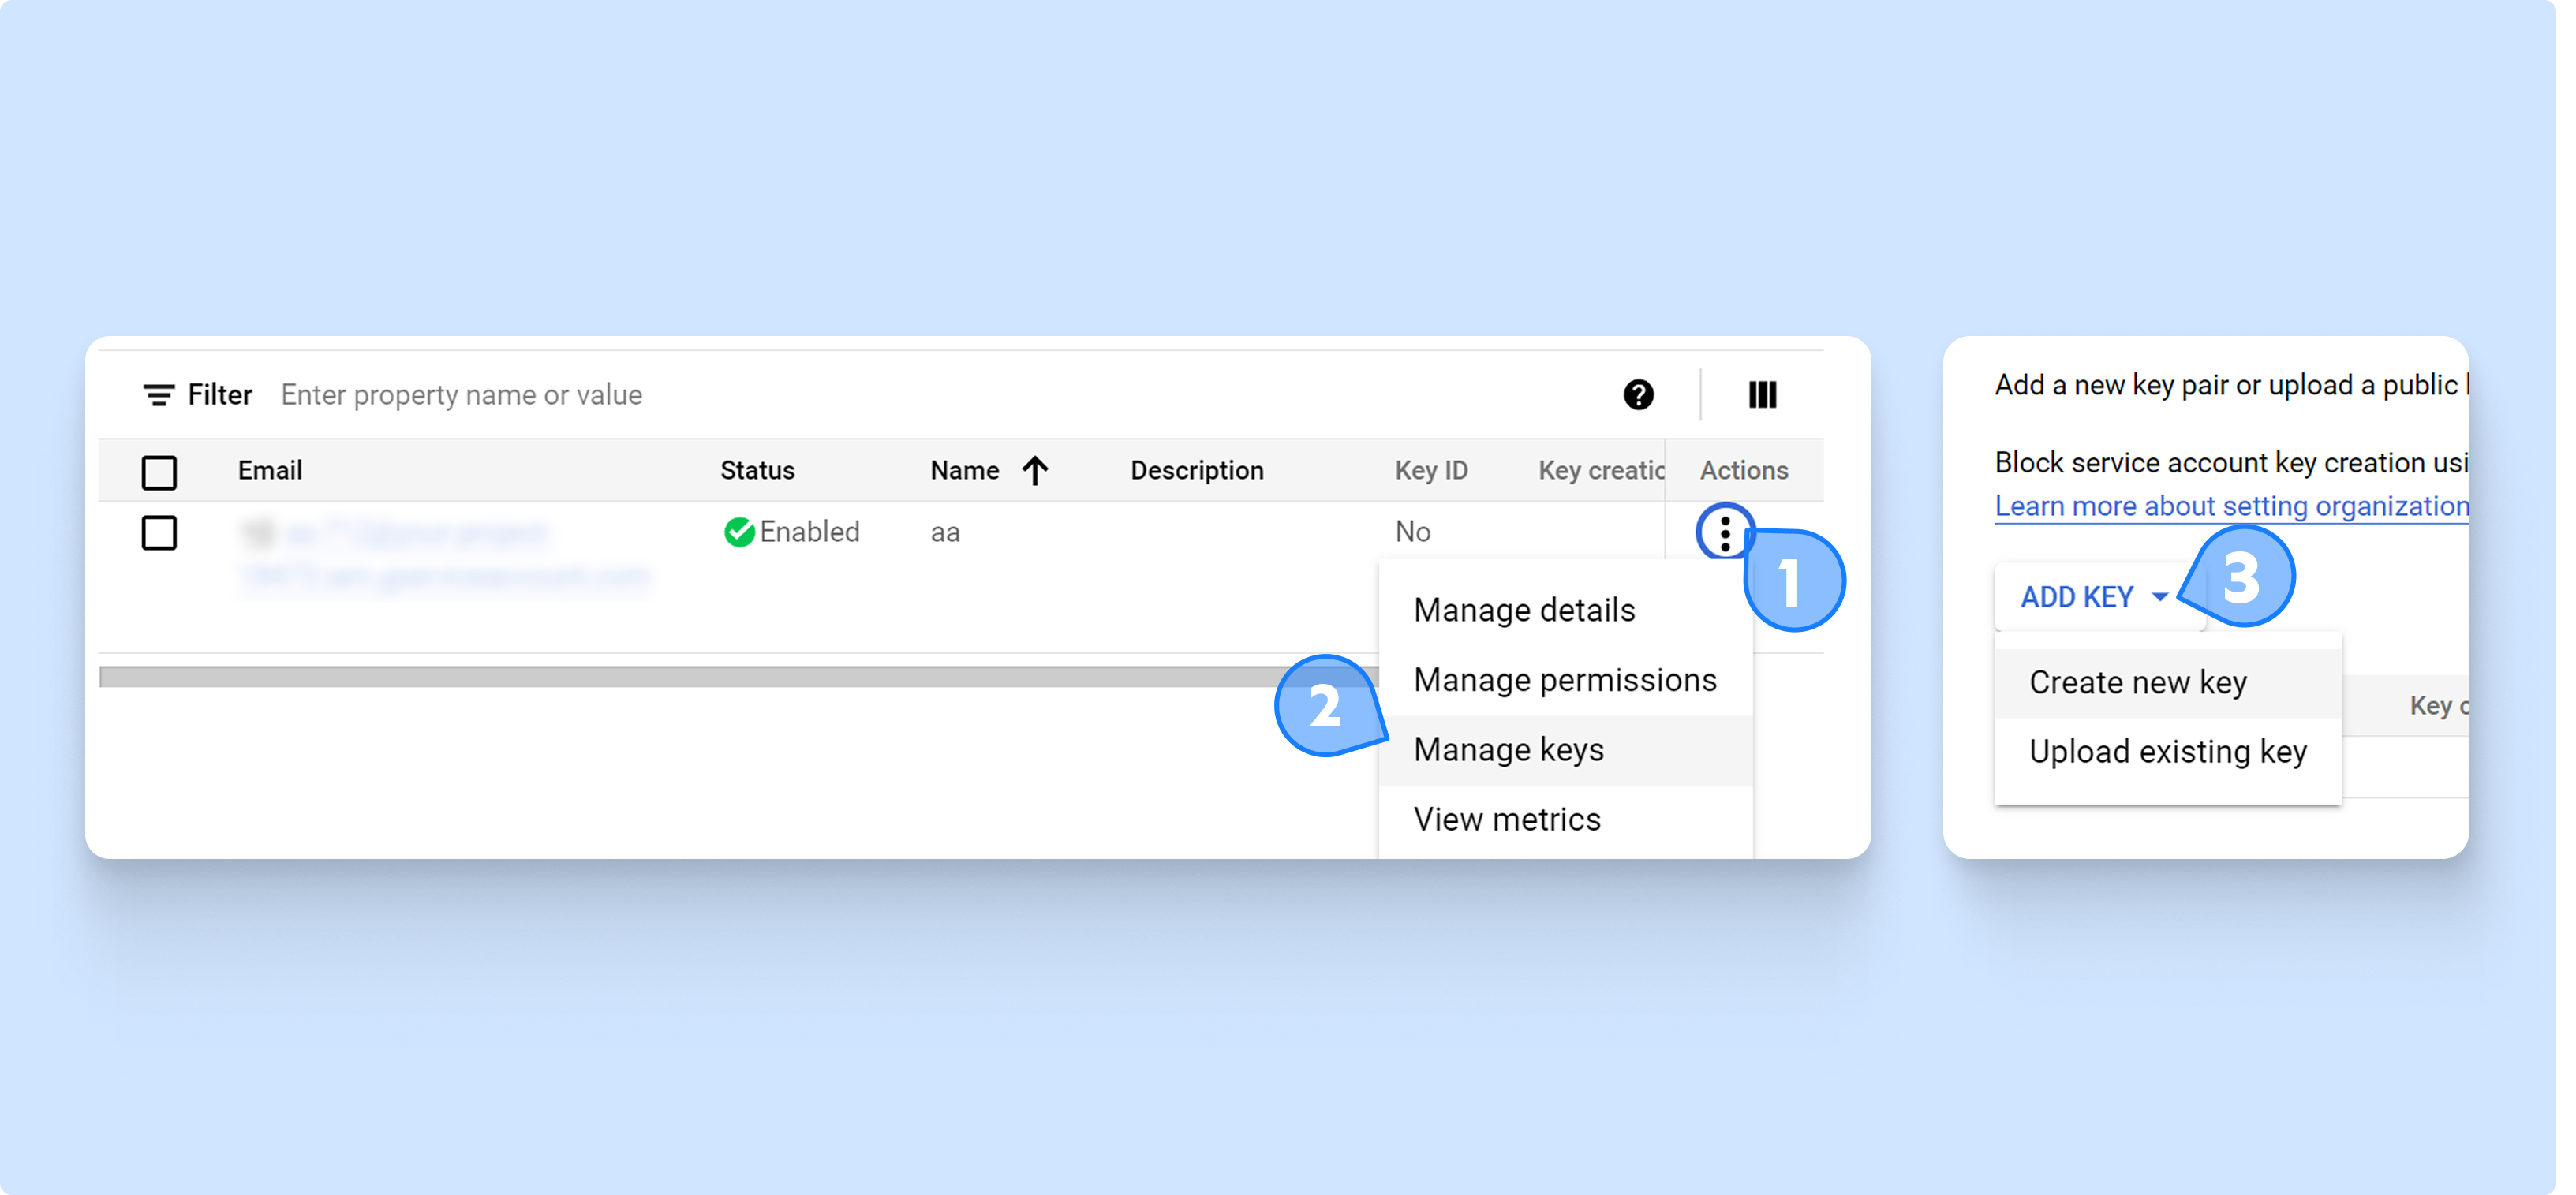The height and width of the screenshot is (1195, 2576).
Task: Click the Name sort arrow icon
Action: [1035, 470]
